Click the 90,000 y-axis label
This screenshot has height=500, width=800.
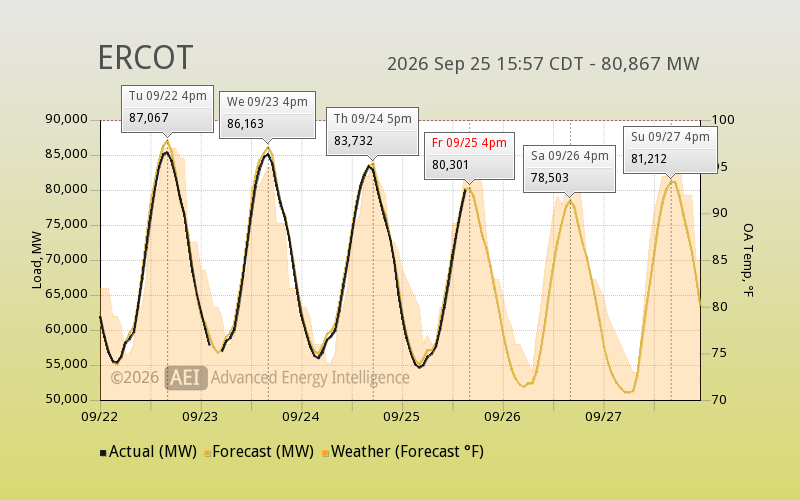click(67, 119)
